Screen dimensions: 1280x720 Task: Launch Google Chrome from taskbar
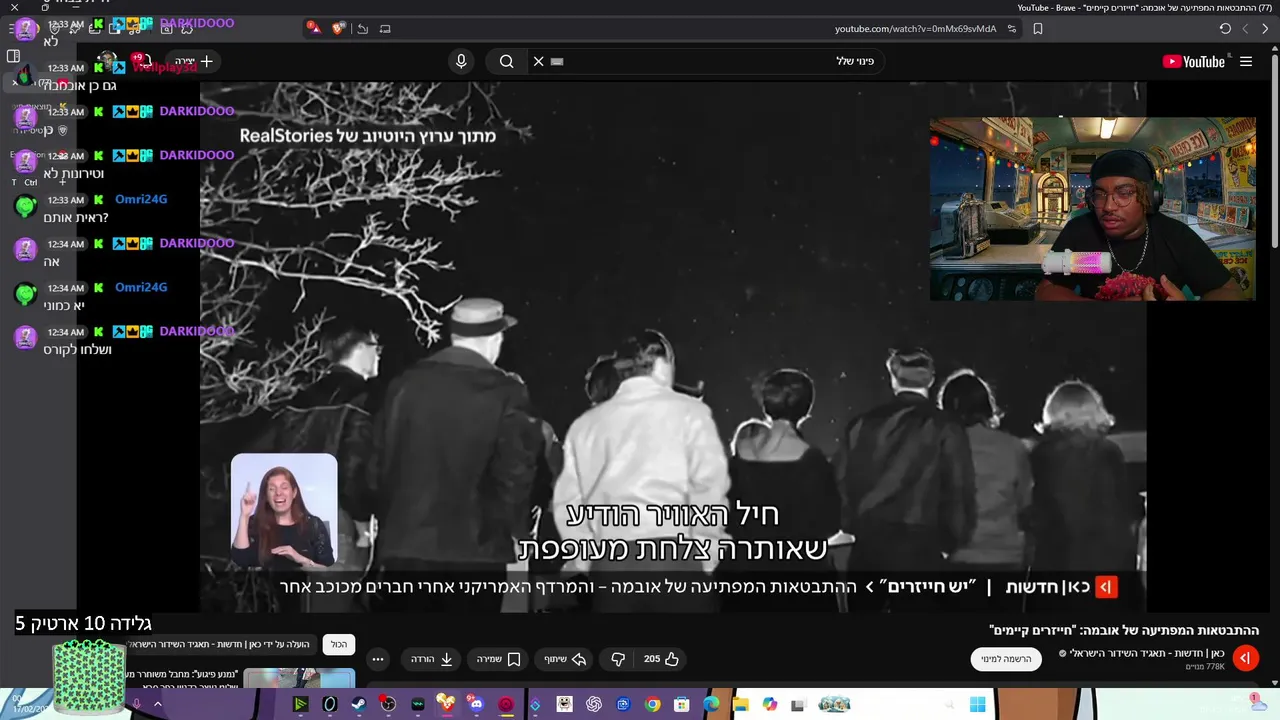(x=652, y=705)
